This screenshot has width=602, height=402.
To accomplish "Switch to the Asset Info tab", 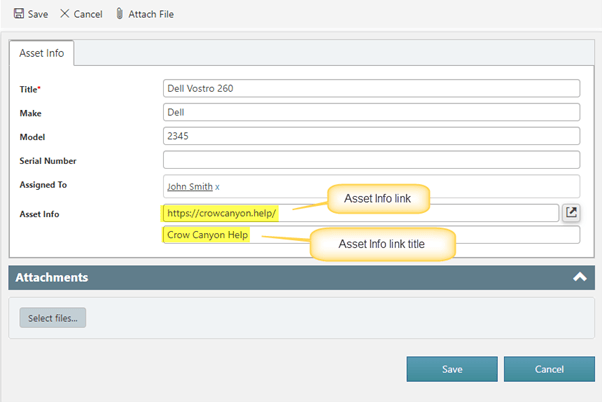I will (41, 53).
